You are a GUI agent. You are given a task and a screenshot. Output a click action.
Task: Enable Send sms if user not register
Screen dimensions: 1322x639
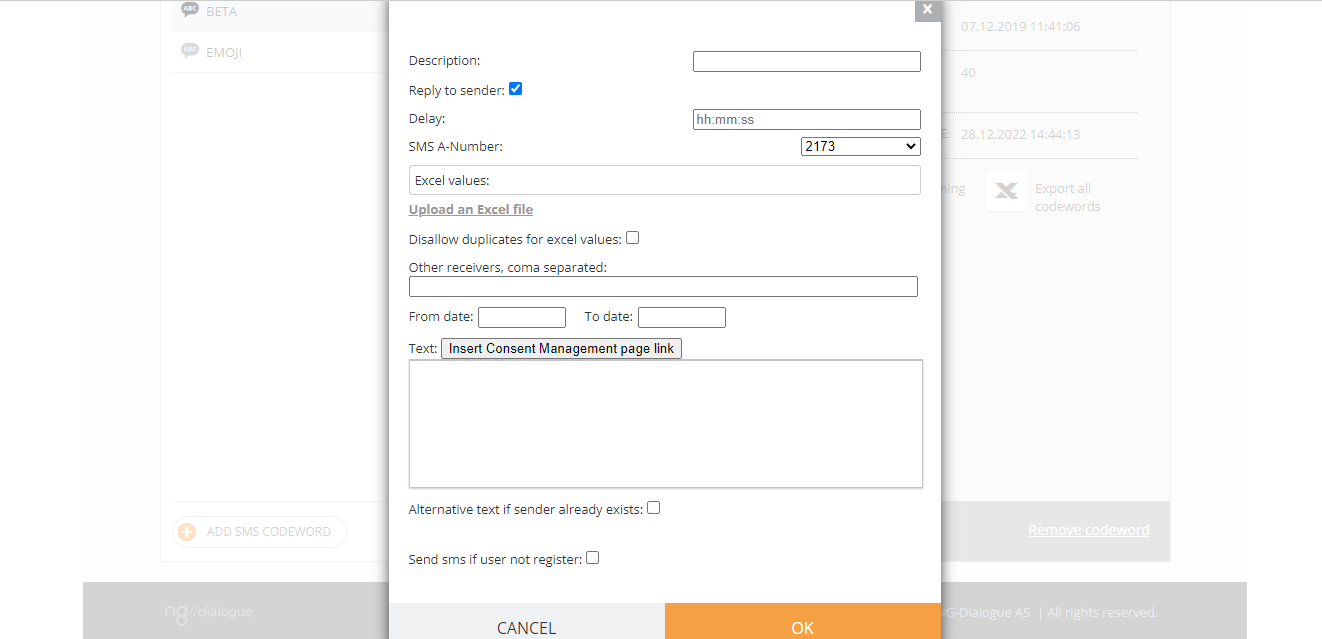pyautogui.click(x=592, y=558)
